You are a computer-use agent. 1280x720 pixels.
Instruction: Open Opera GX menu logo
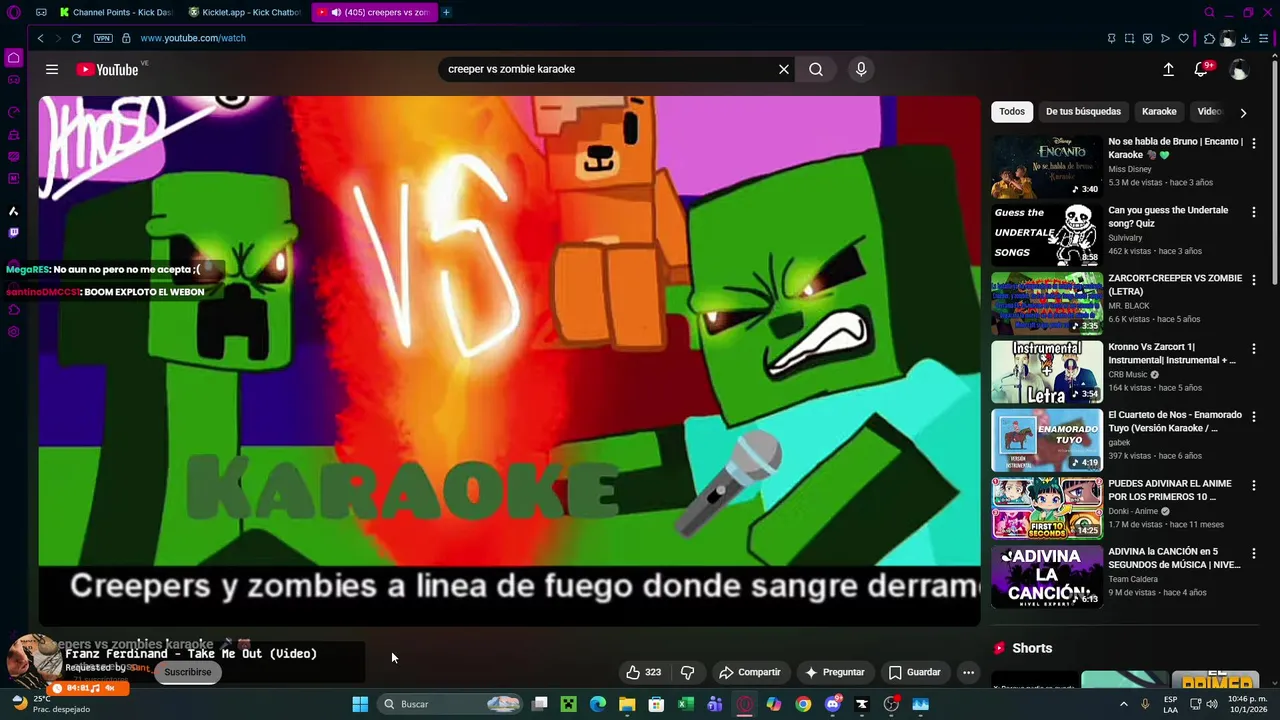(13, 12)
